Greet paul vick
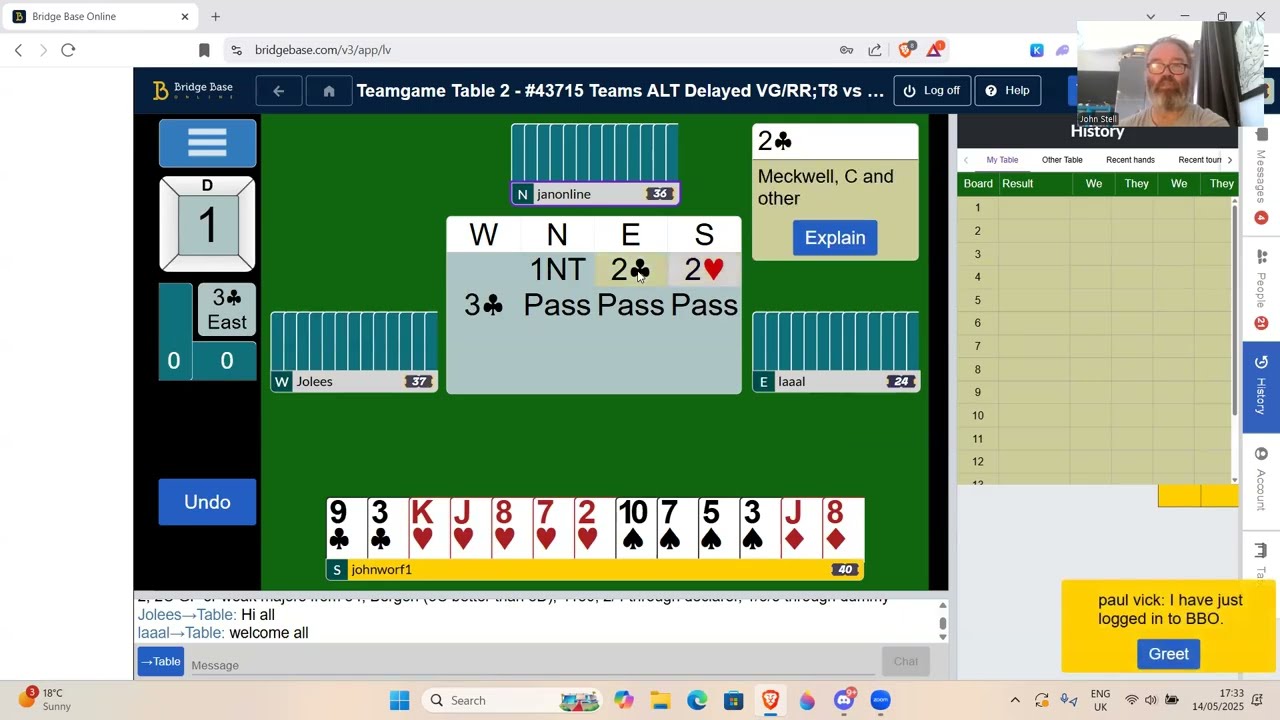 pyautogui.click(x=1168, y=654)
